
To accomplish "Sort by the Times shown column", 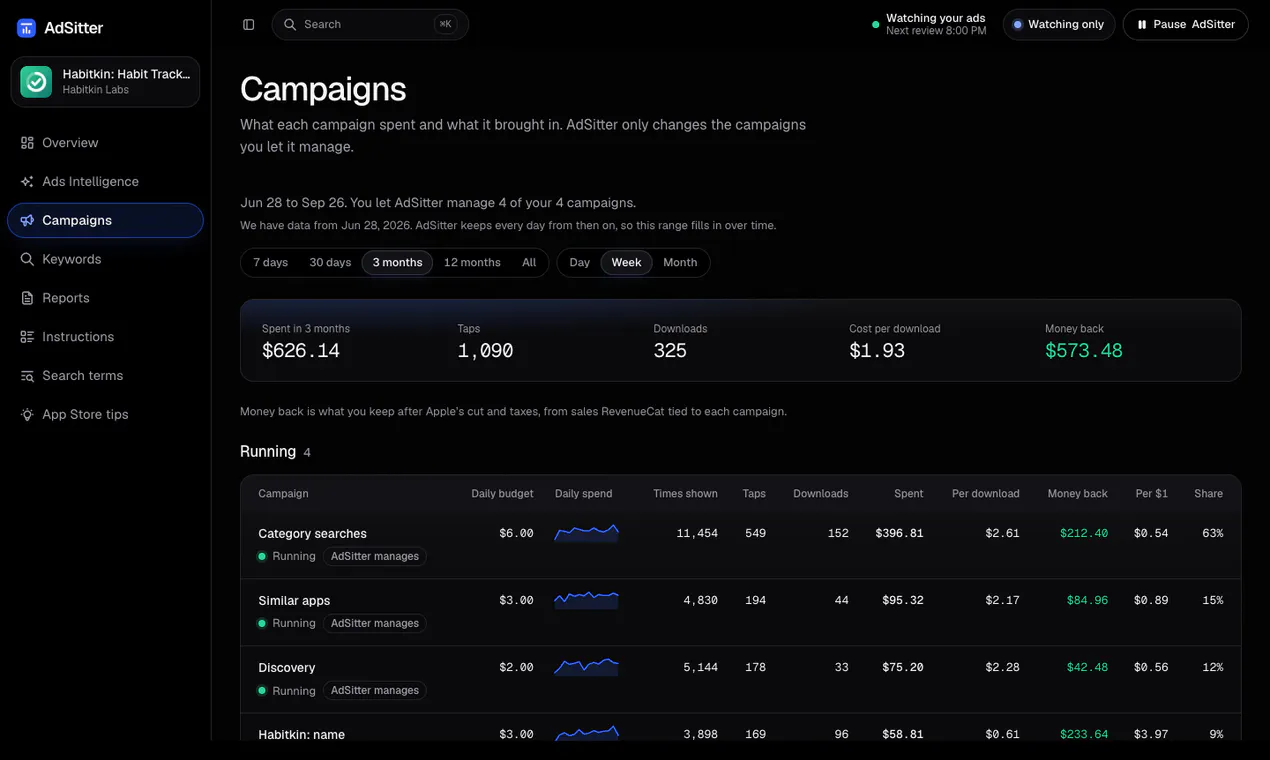I will click(685, 494).
